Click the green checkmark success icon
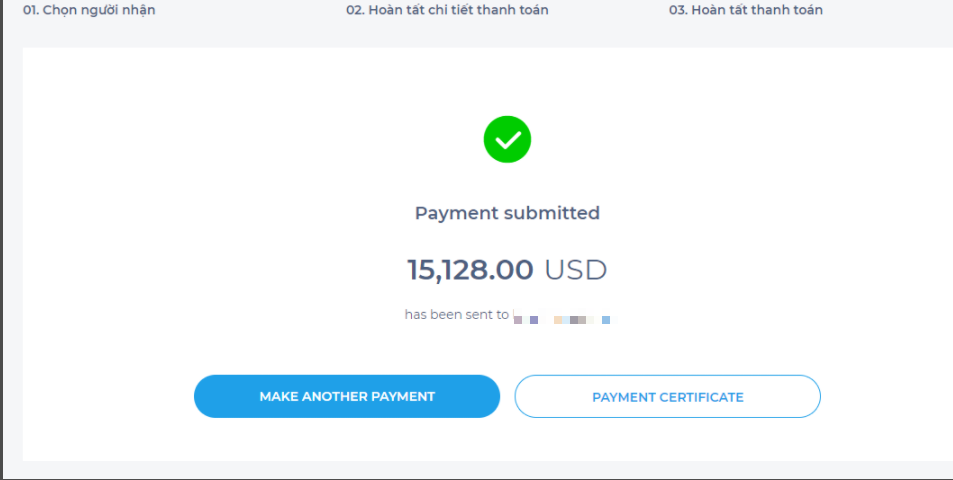Screen dimensions: 953x480 [507, 140]
